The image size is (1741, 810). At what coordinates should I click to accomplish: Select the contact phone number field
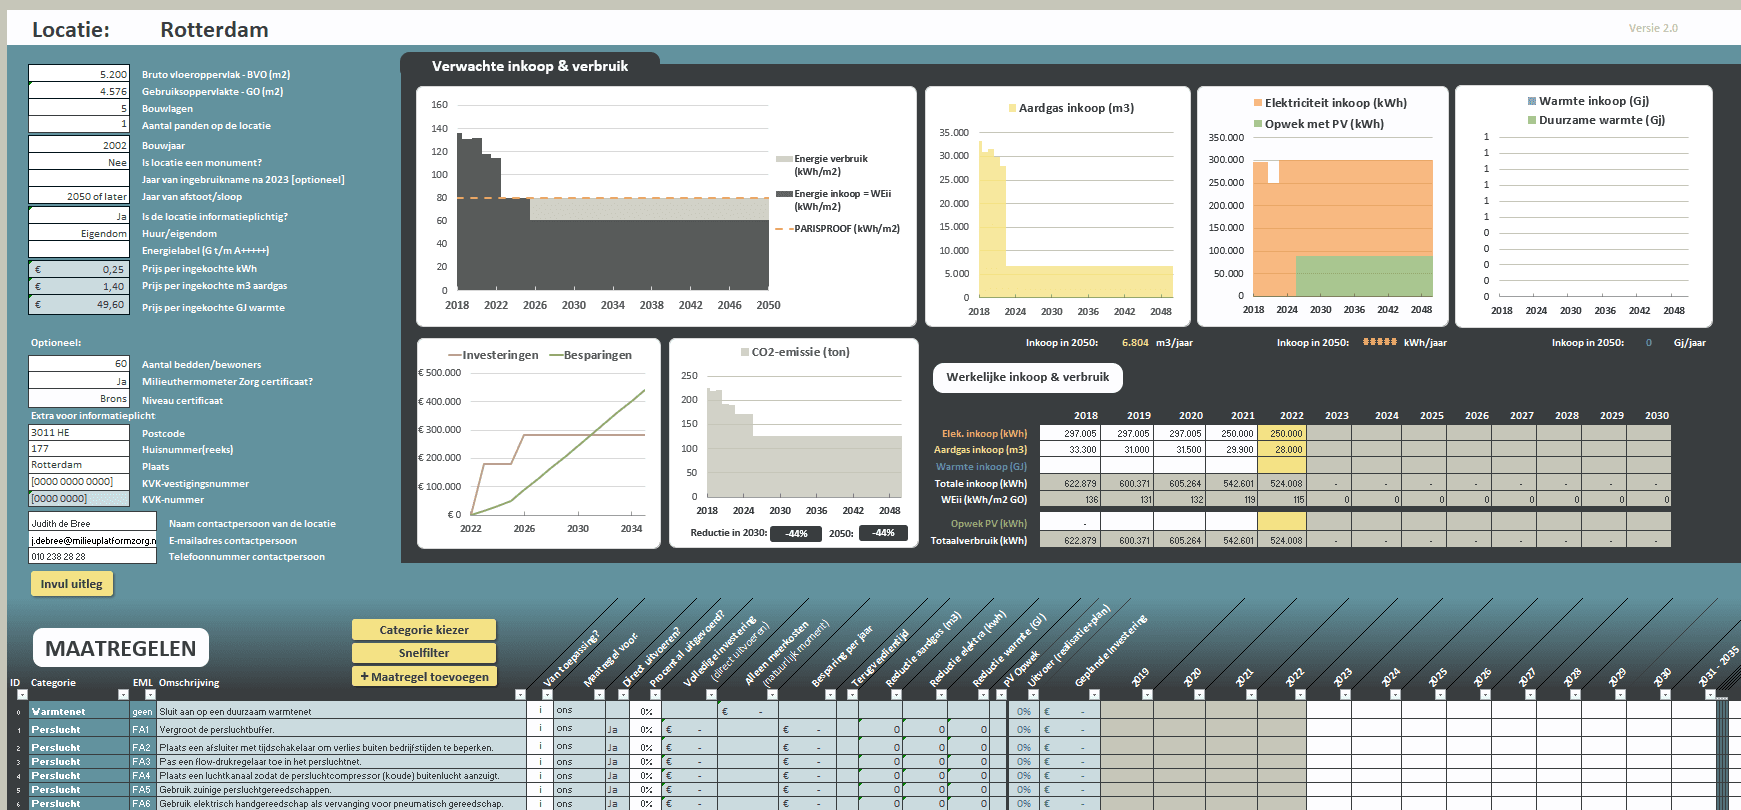[92, 556]
